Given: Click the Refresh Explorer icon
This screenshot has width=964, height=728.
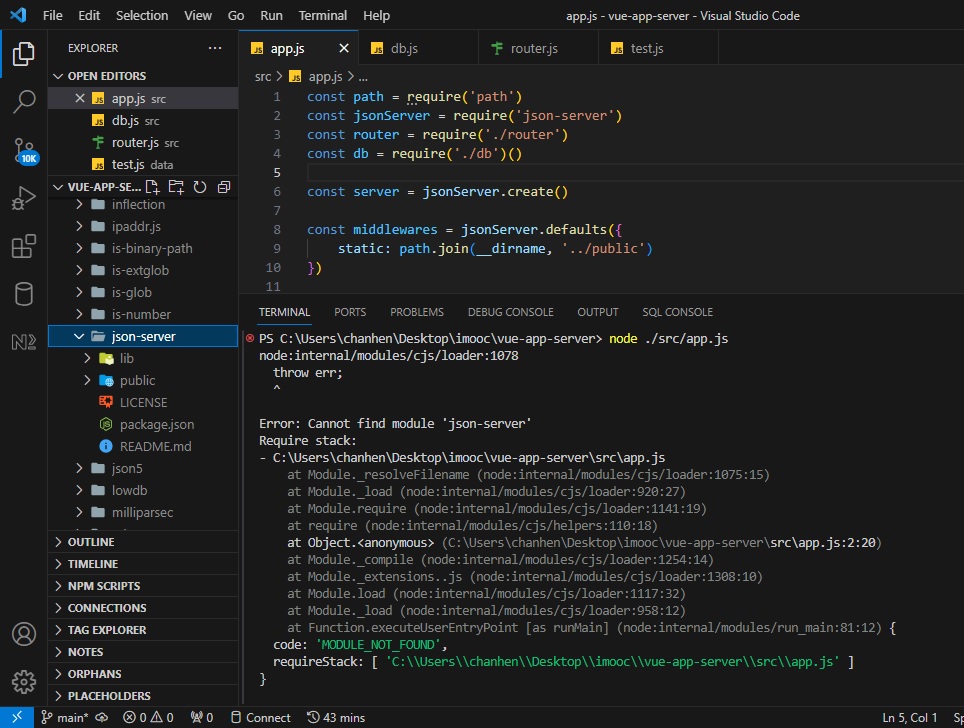Looking at the screenshot, I should click(x=200, y=187).
